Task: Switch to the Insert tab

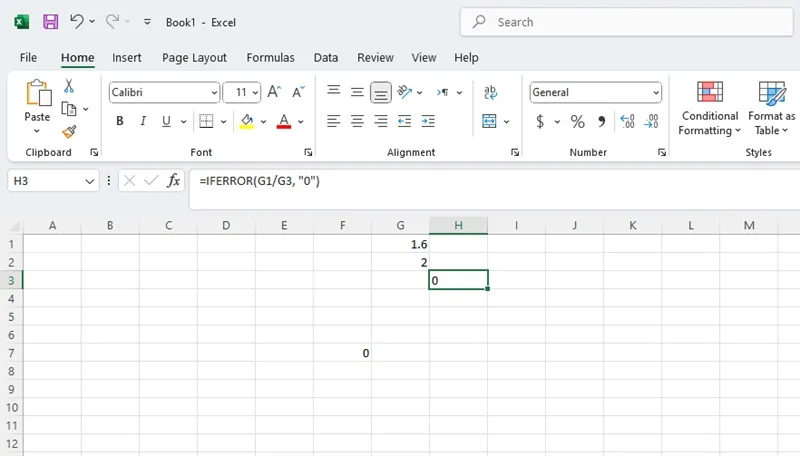Action: pos(127,58)
